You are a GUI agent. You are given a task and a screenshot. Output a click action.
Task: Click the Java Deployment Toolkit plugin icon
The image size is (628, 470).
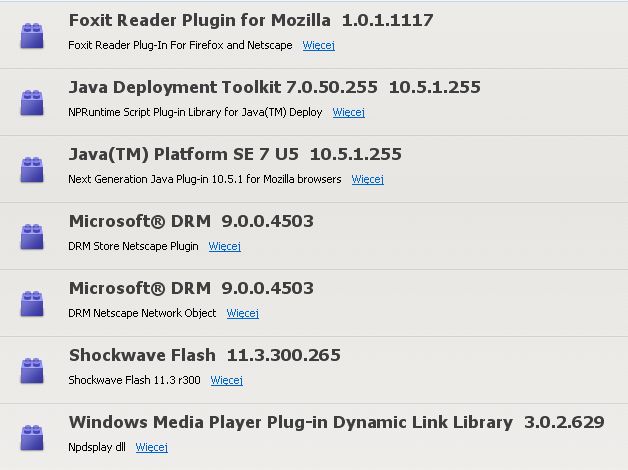pyautogui.click(x=32, y=102)
